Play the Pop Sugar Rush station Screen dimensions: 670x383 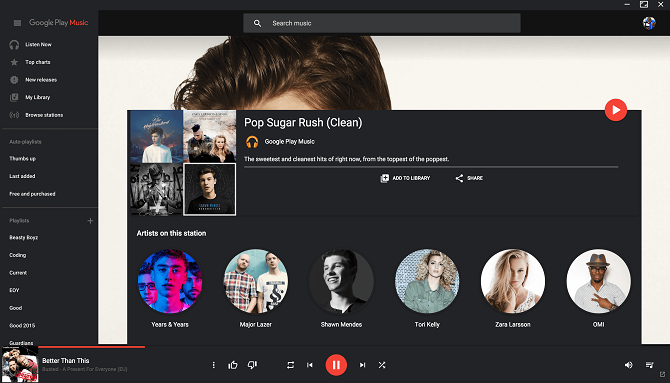pos(615,110)
